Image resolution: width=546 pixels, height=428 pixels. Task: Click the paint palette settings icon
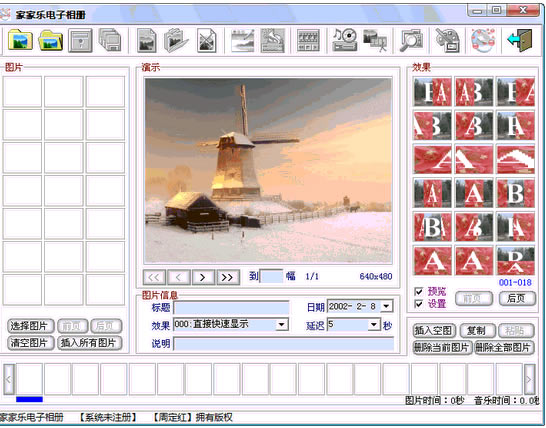coord(447,40)
